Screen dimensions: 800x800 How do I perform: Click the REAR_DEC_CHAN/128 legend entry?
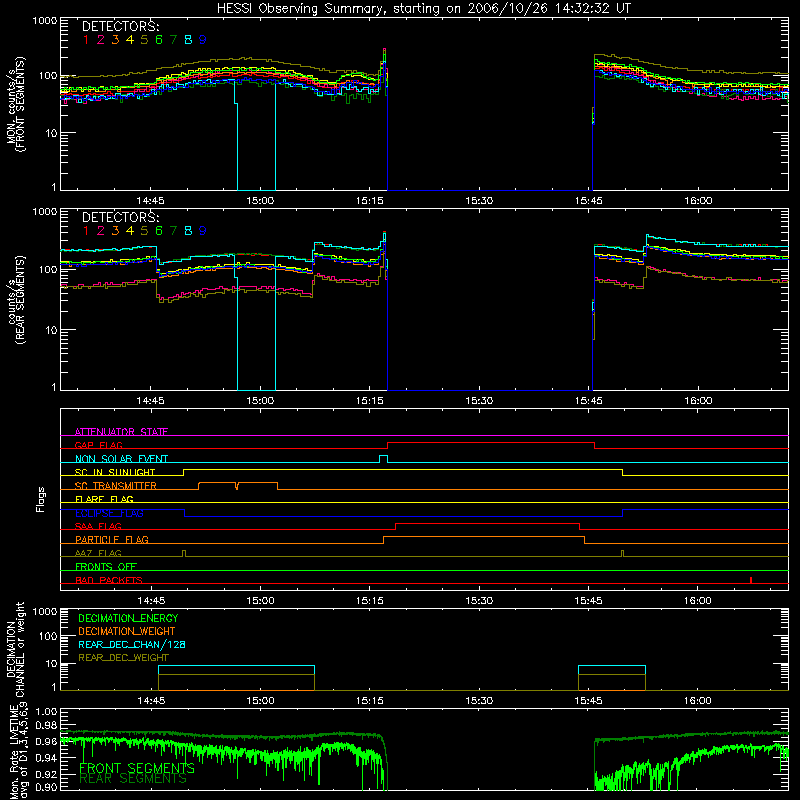point(132,644)
